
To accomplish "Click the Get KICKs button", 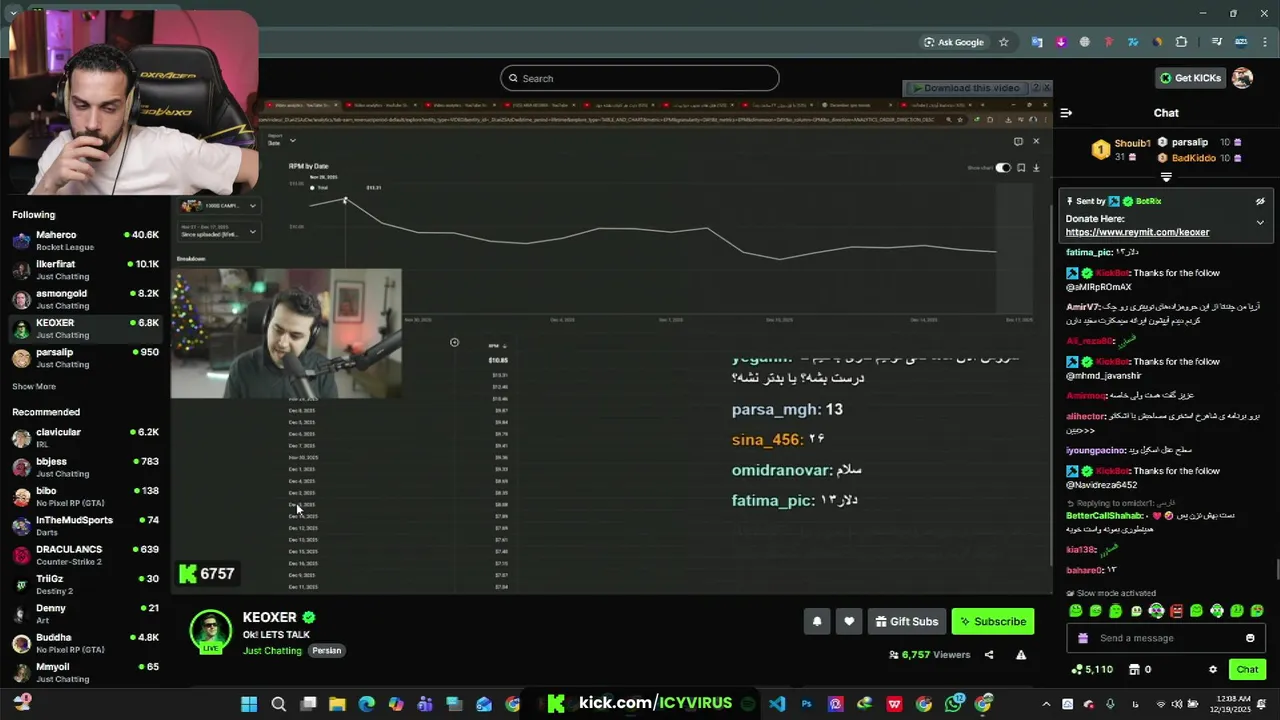I will (x=1190, y=78).
